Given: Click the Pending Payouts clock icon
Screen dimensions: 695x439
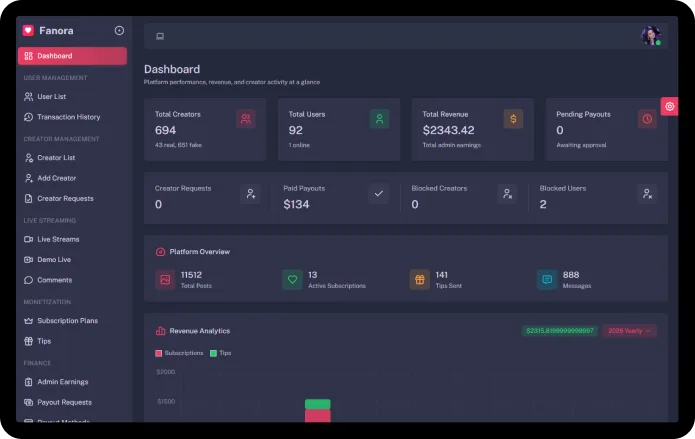Looking at the screenshot, I should (647, 119).
